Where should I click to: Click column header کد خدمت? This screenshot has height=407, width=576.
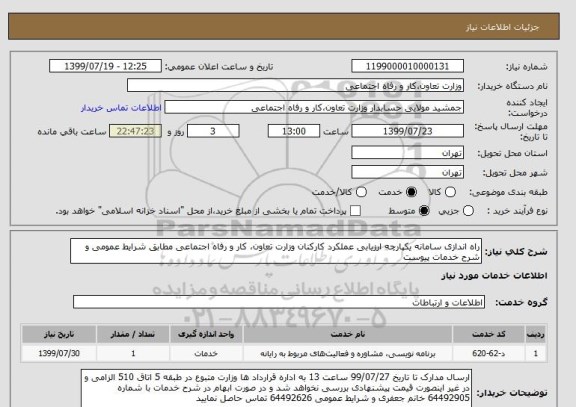[489, 334]
